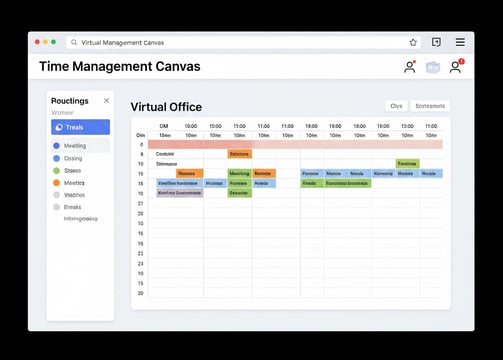Screen dimensions: 503x360
Task: Bookmark the page with the star icon
Action: pos(413,42)
